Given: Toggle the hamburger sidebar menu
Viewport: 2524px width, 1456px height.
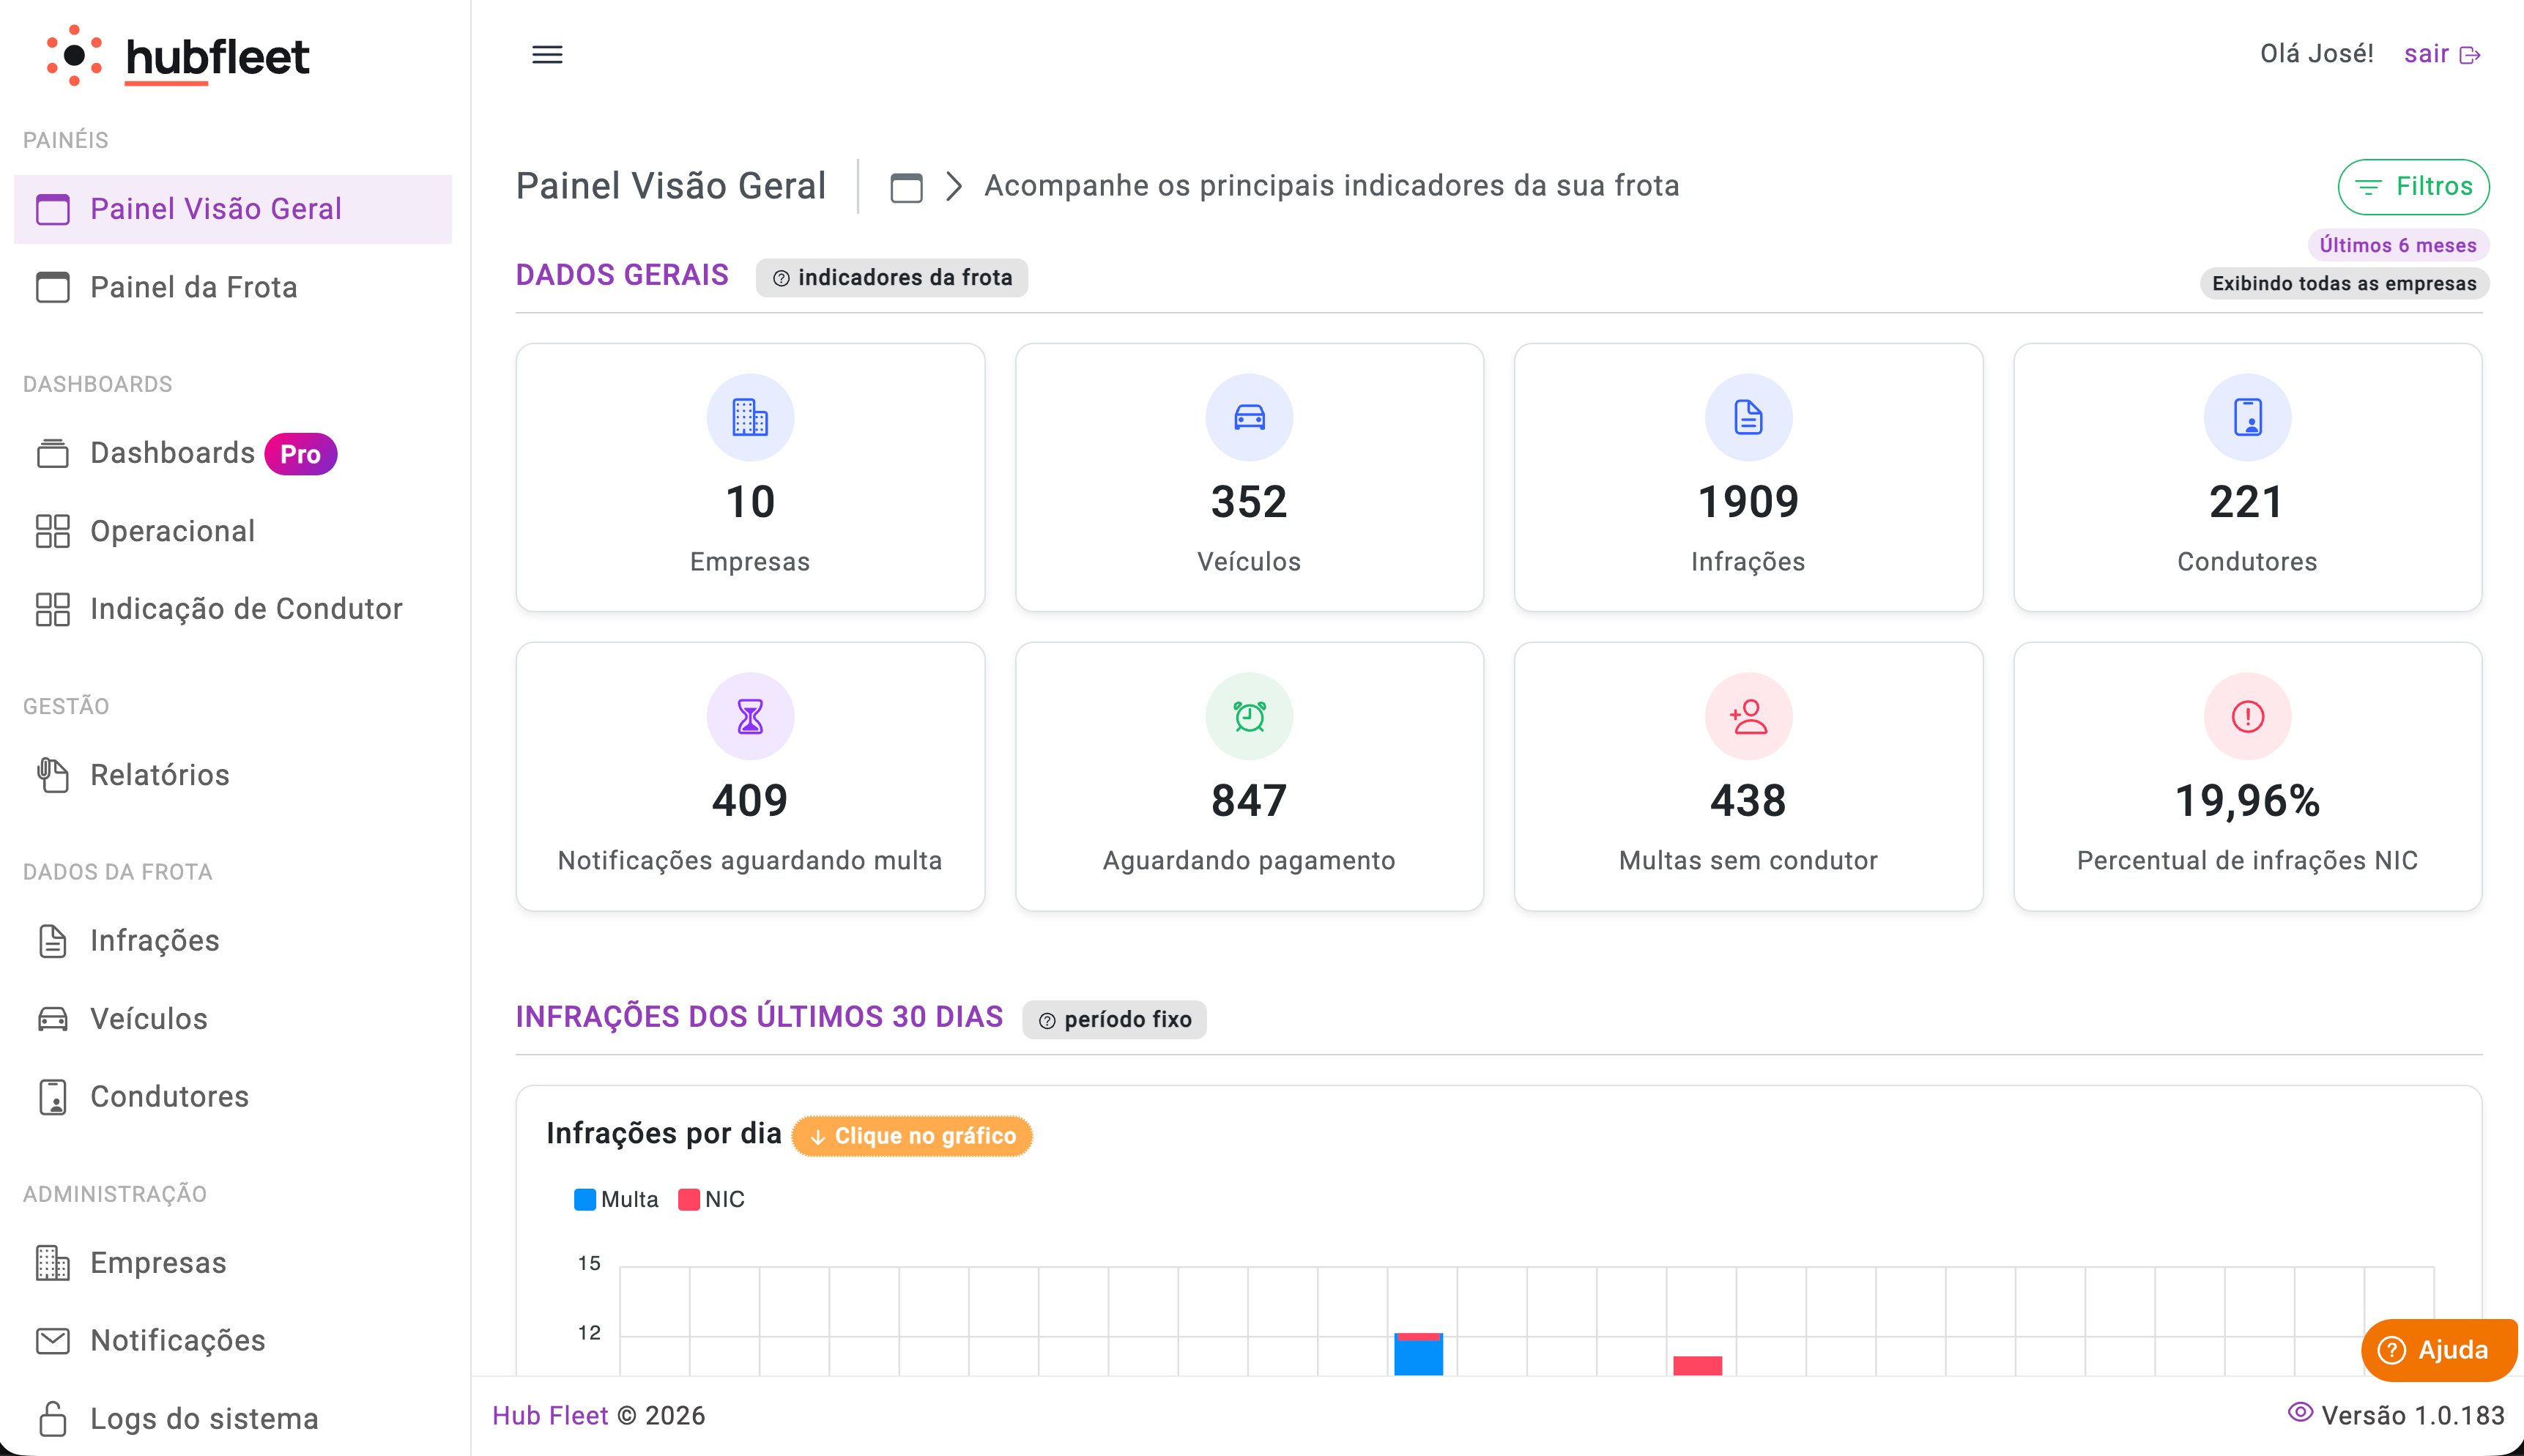Looking at the screenshot, I should tap(547, 54).
